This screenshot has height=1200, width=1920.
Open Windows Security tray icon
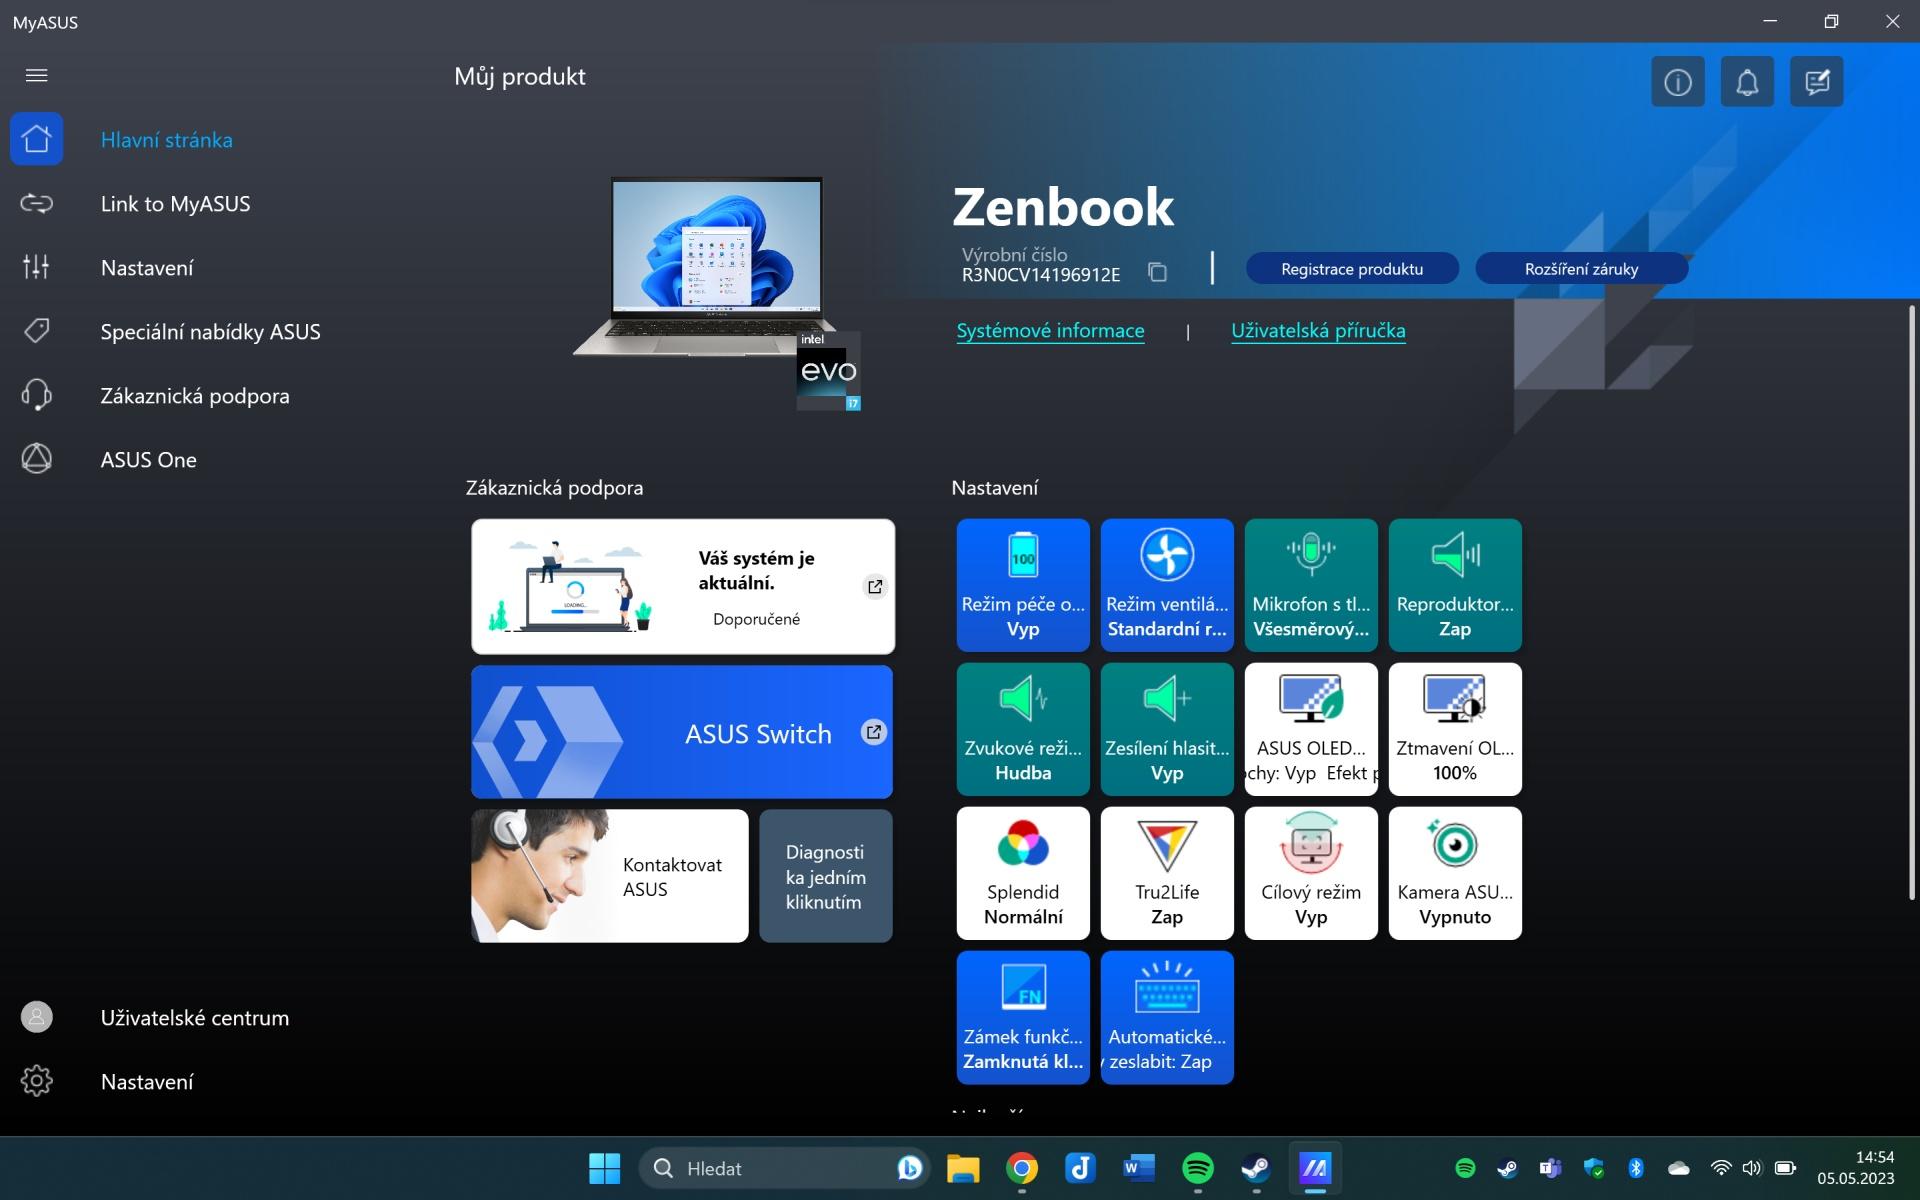tap(1594, 1168)
